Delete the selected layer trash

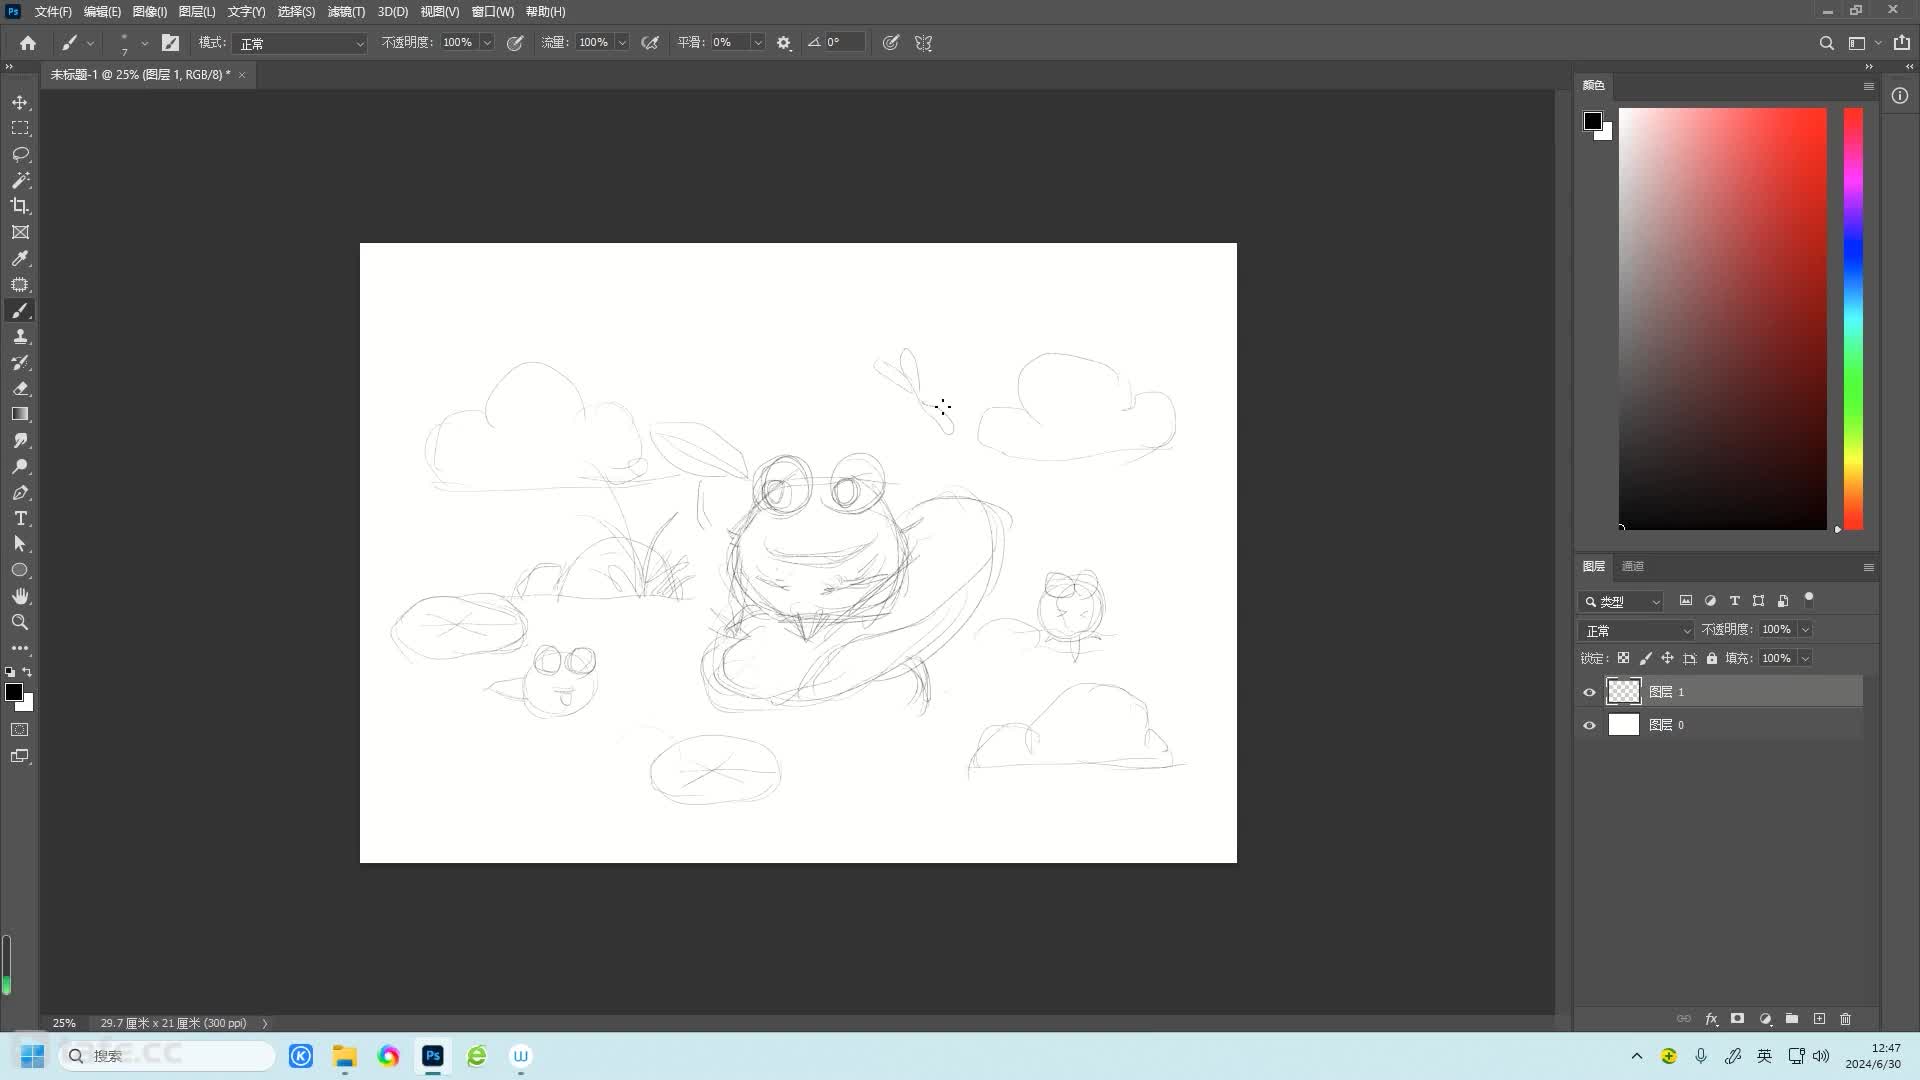(1846, 1019)
